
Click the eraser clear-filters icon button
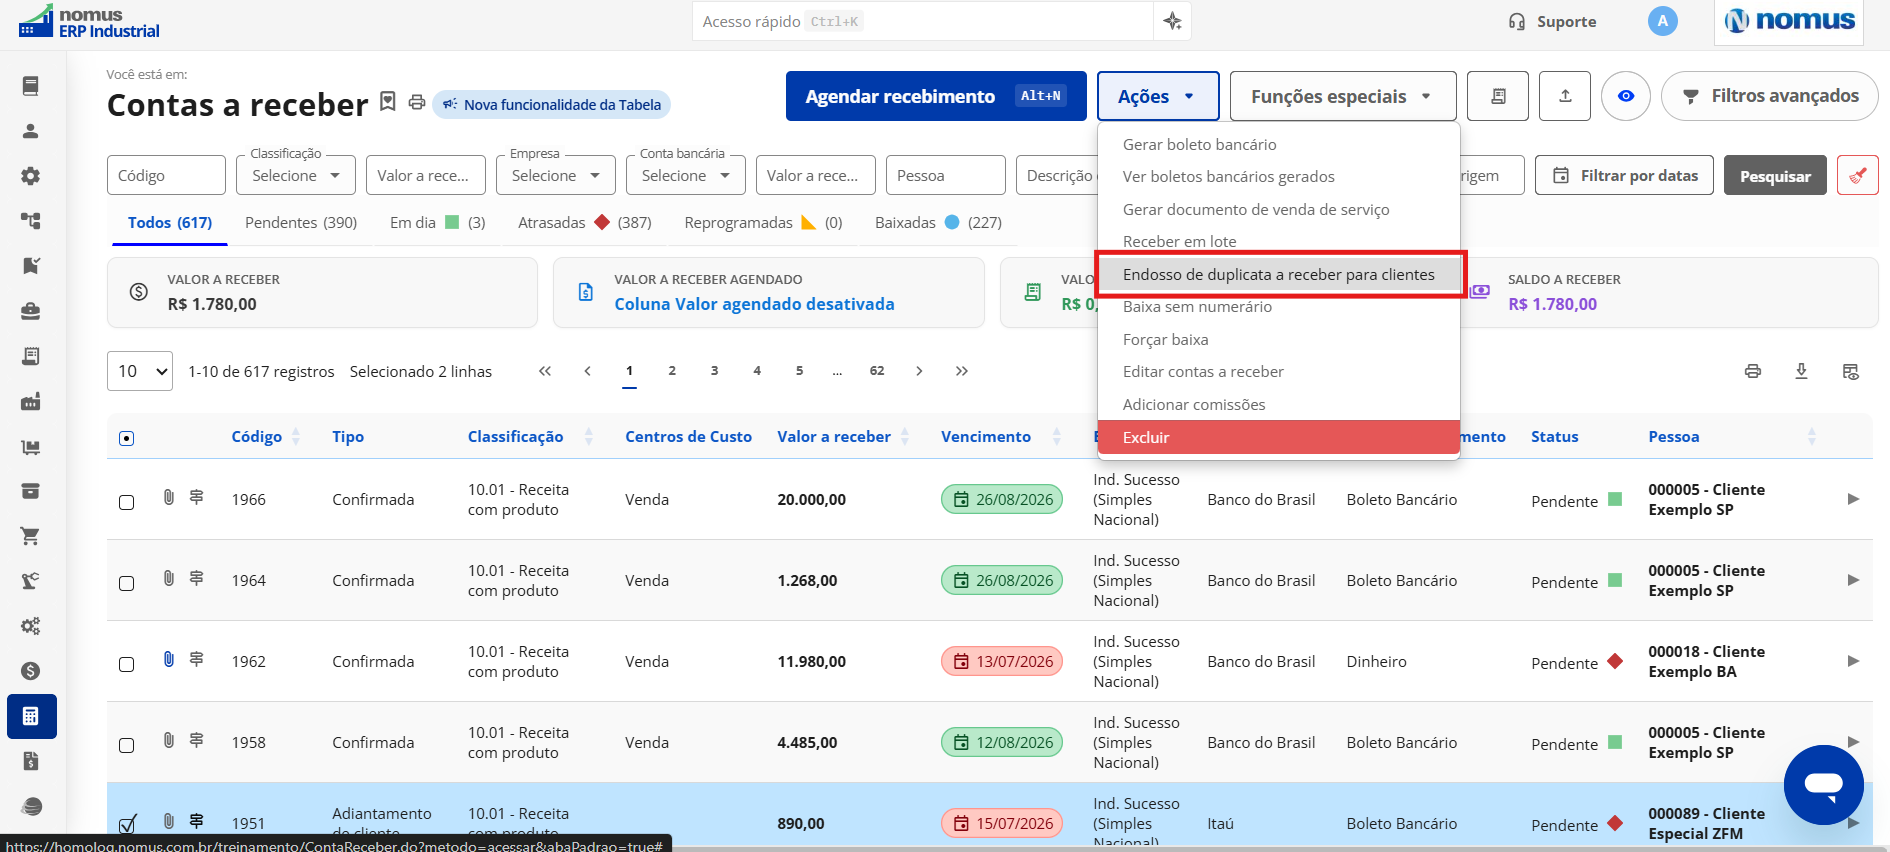pos(1857,175)
